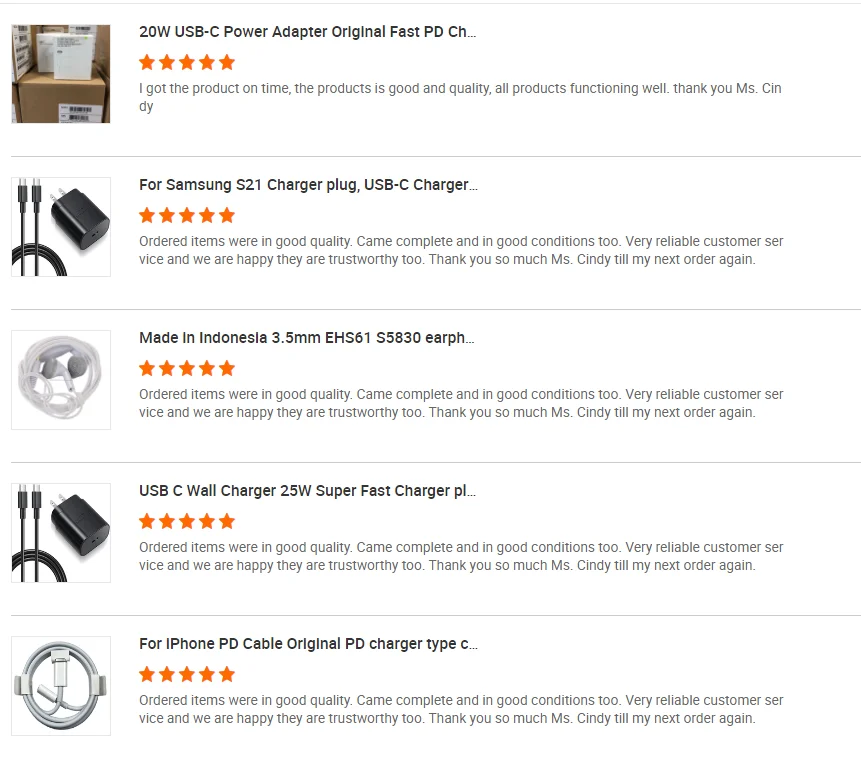Click the review text below the iPhone PD cable
Screen dimensions: 861x763
coord(461,709)
